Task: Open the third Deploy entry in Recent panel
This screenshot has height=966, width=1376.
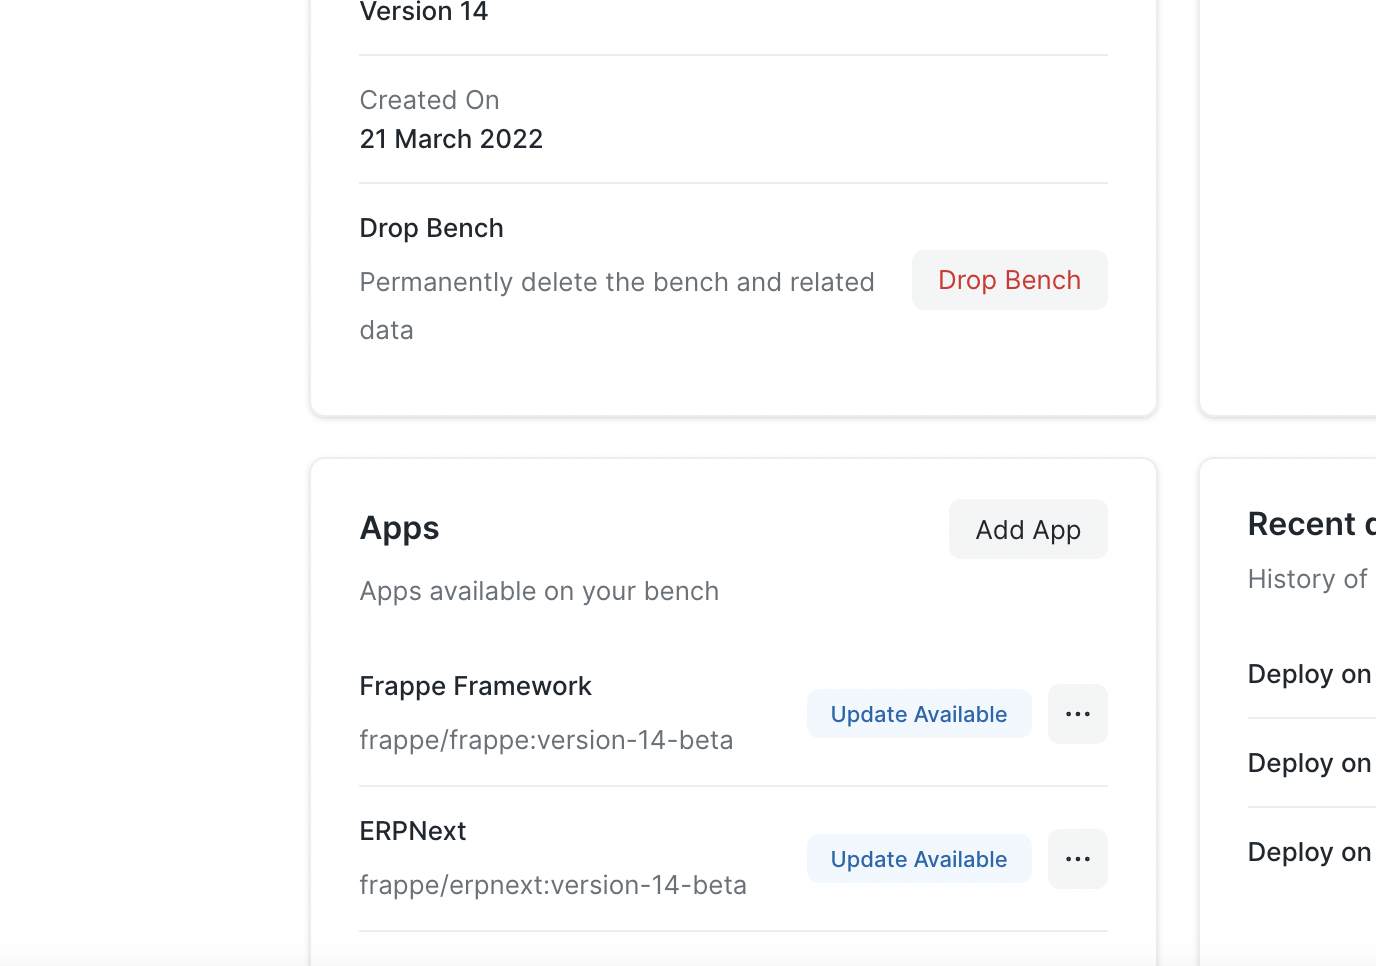Action: 1308,851
